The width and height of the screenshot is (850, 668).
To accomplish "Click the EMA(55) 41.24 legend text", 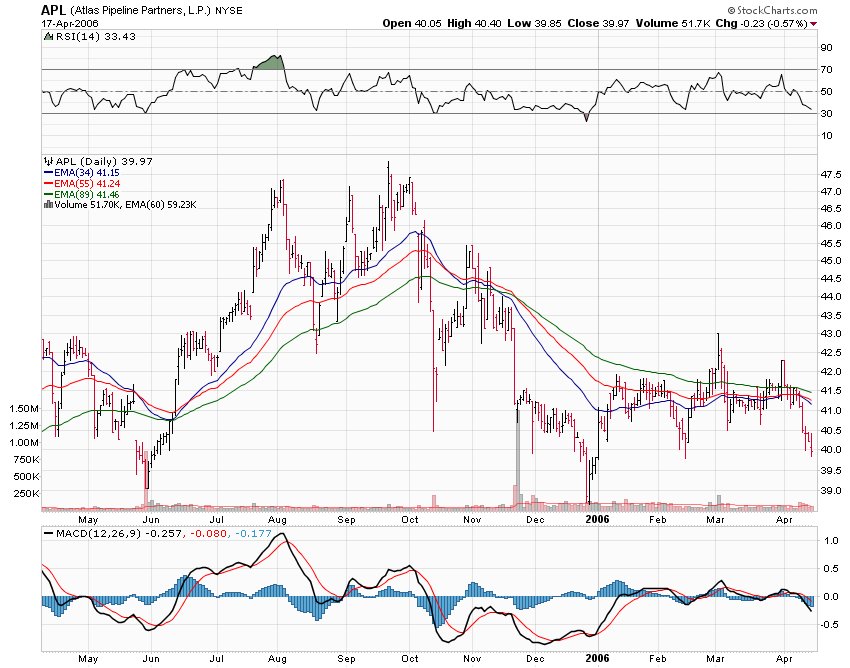I will (x=87, y=183).
